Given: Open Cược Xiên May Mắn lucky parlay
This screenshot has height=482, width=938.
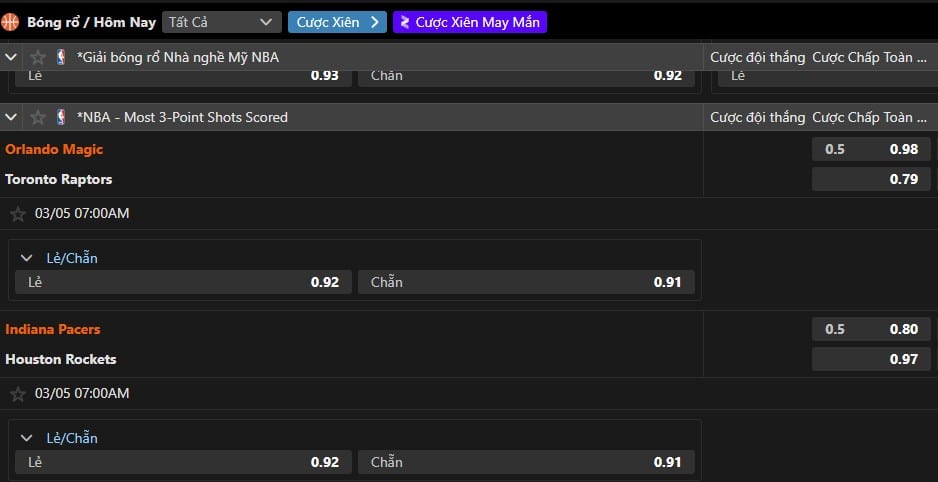Looking at the screenshot, I should [x=470, y=23].
